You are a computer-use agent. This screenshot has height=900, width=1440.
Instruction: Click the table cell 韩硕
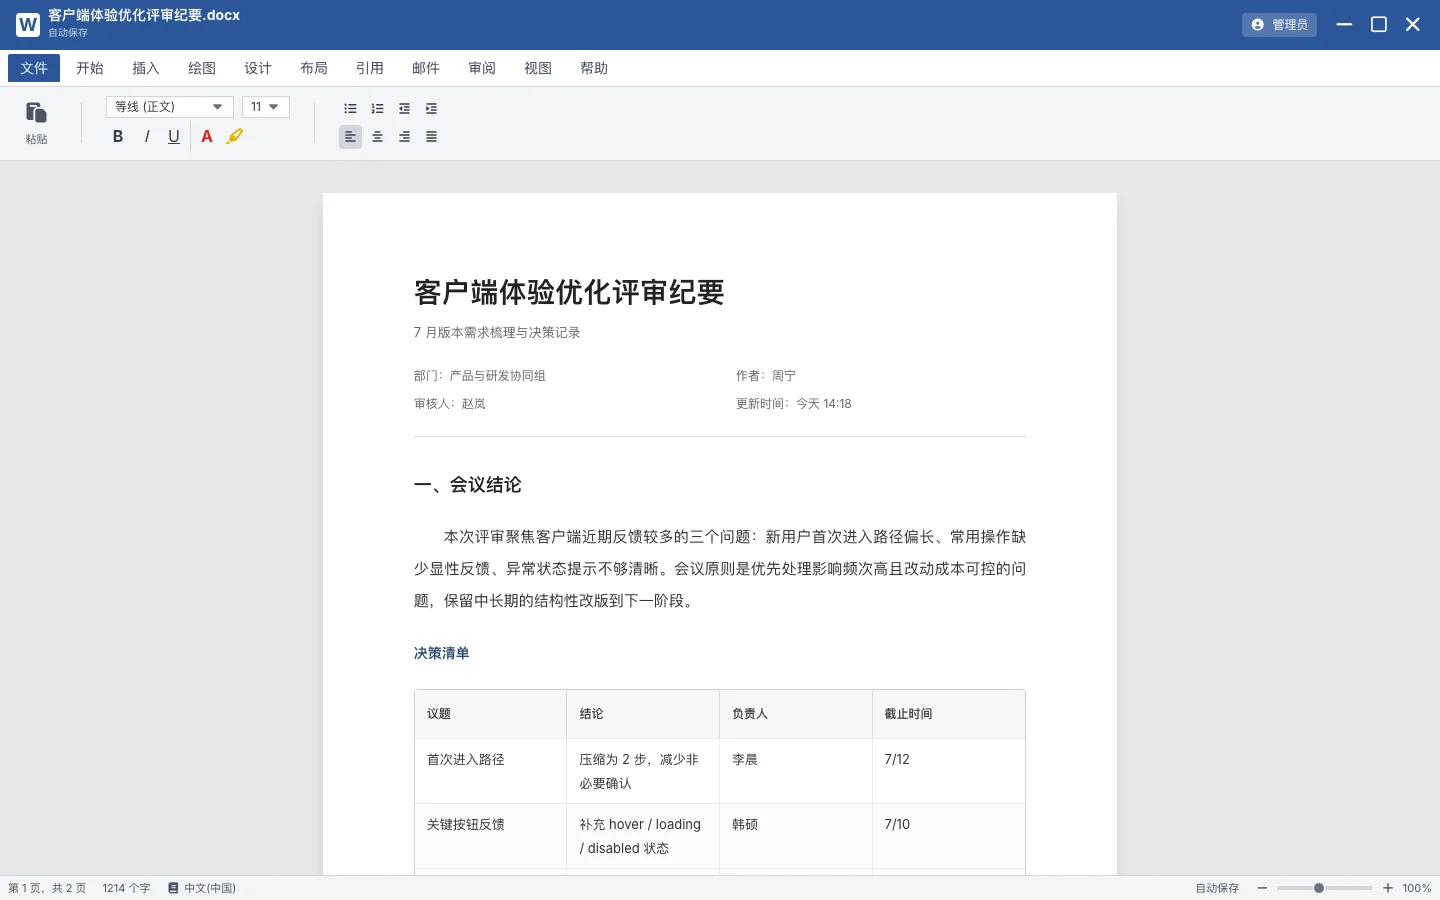(x=796, y=836)
